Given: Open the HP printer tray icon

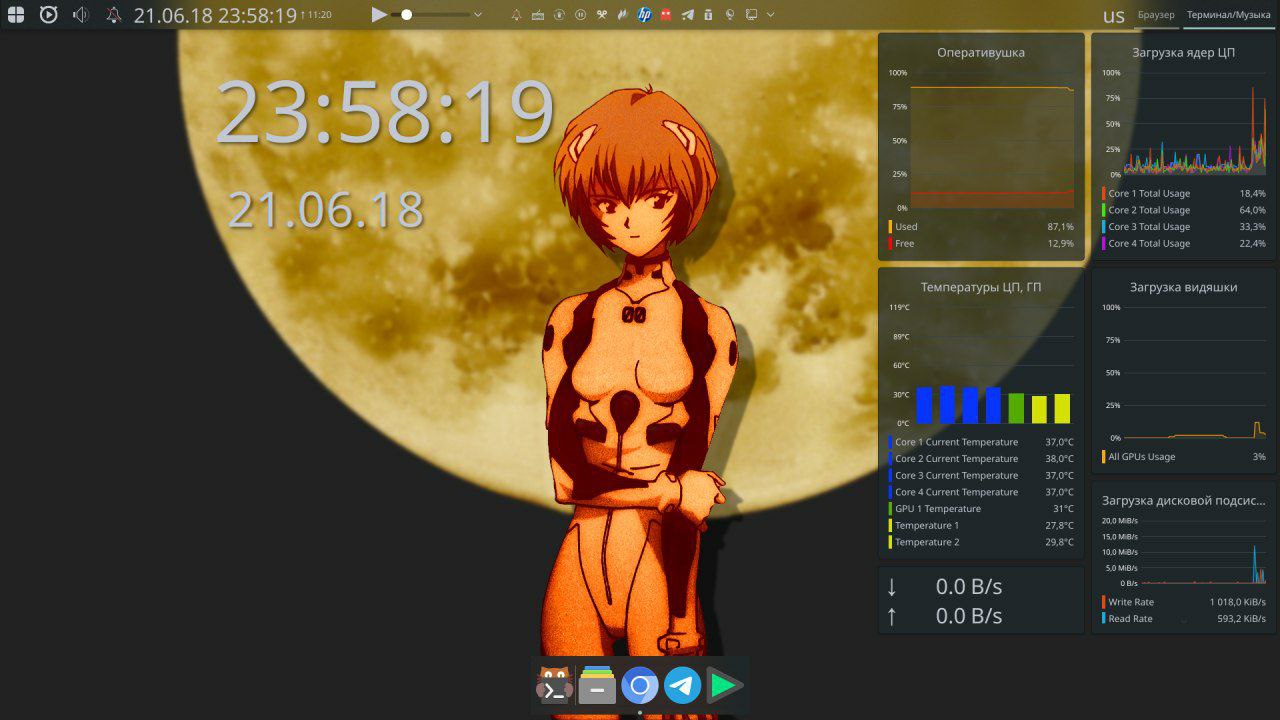Looking at the screenshot, I should tap(644, 15).
